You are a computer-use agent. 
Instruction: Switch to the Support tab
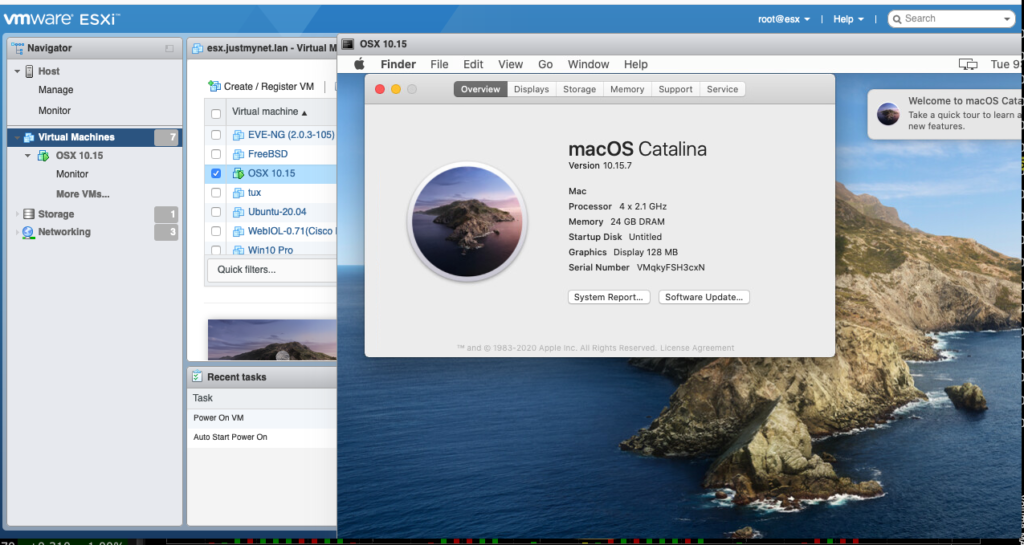tap(675, 89)
